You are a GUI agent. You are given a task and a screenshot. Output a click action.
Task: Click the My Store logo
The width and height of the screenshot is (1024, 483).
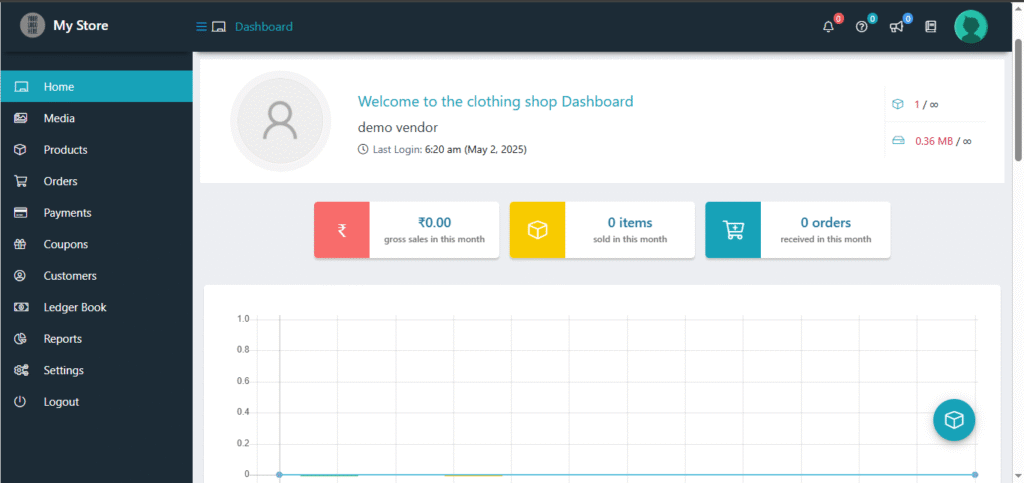coord(33,26)
